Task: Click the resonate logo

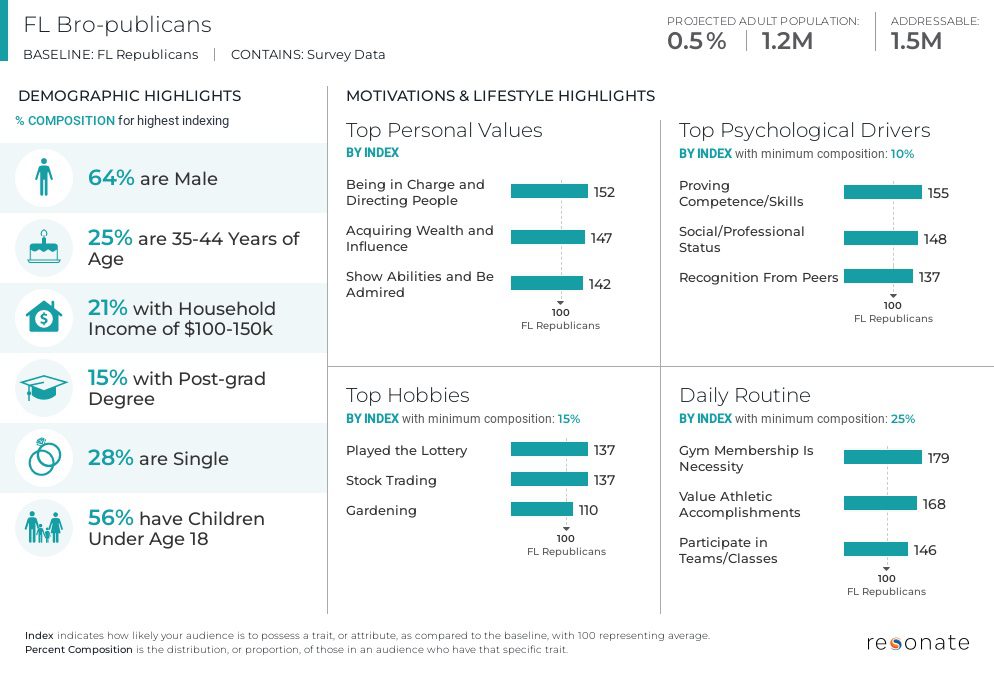Action: point(918,642)
